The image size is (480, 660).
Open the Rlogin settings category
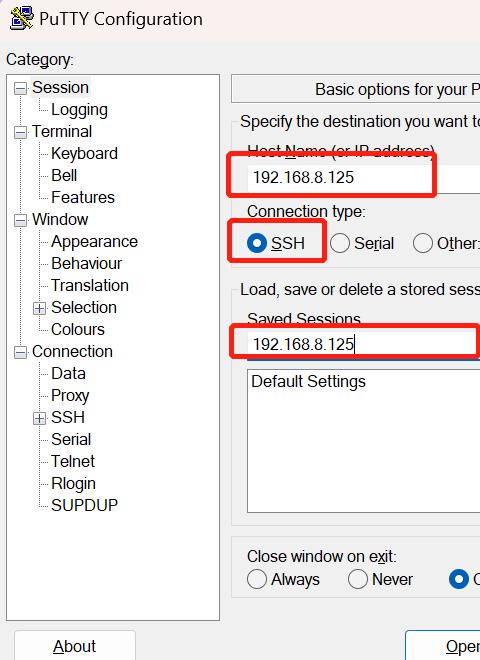pos(73,484)
